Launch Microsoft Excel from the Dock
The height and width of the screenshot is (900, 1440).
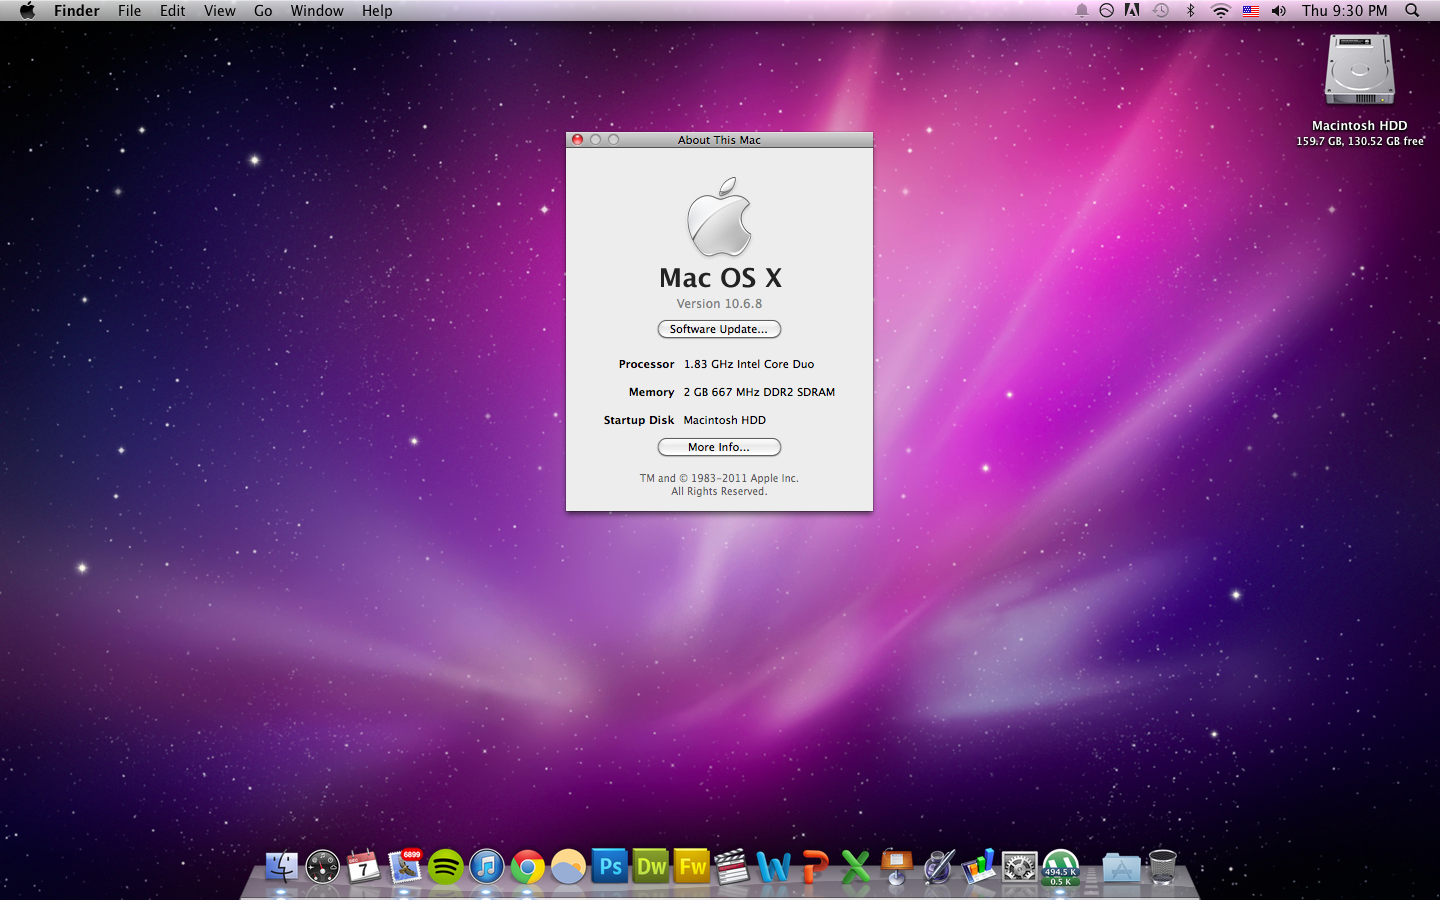click(856, 866)
